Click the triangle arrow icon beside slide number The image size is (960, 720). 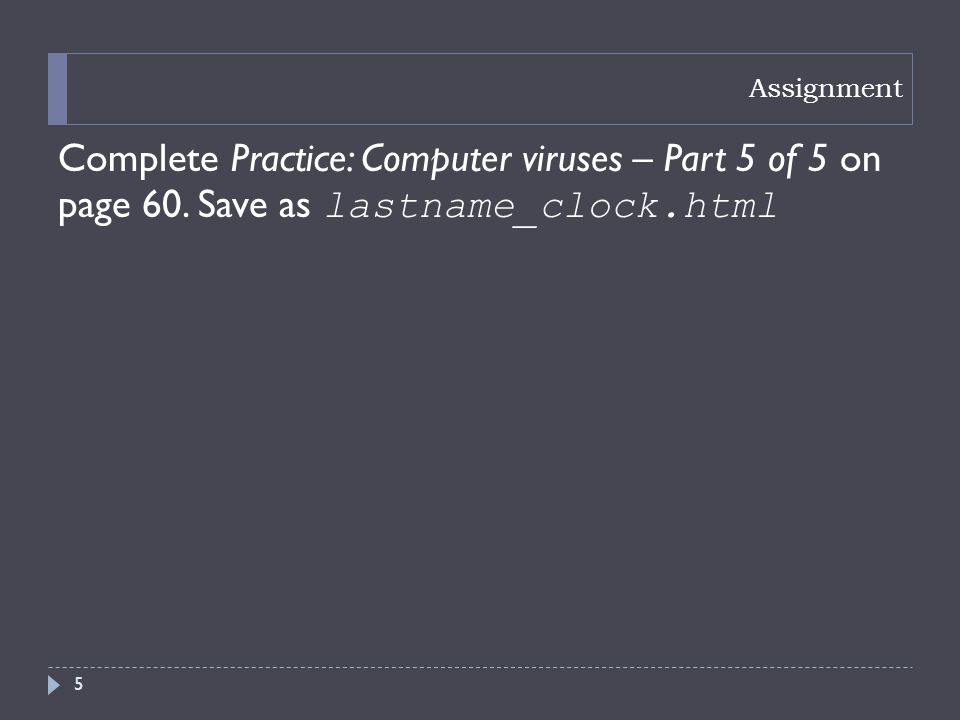tap(54, 685)
